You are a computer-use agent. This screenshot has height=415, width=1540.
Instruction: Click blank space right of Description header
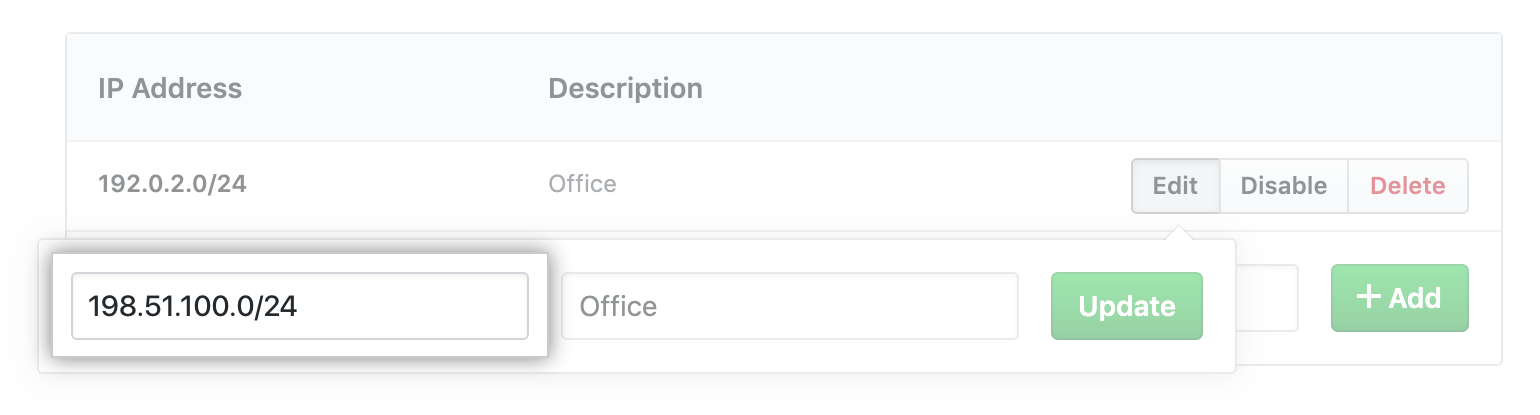[x=1000, y=88]
